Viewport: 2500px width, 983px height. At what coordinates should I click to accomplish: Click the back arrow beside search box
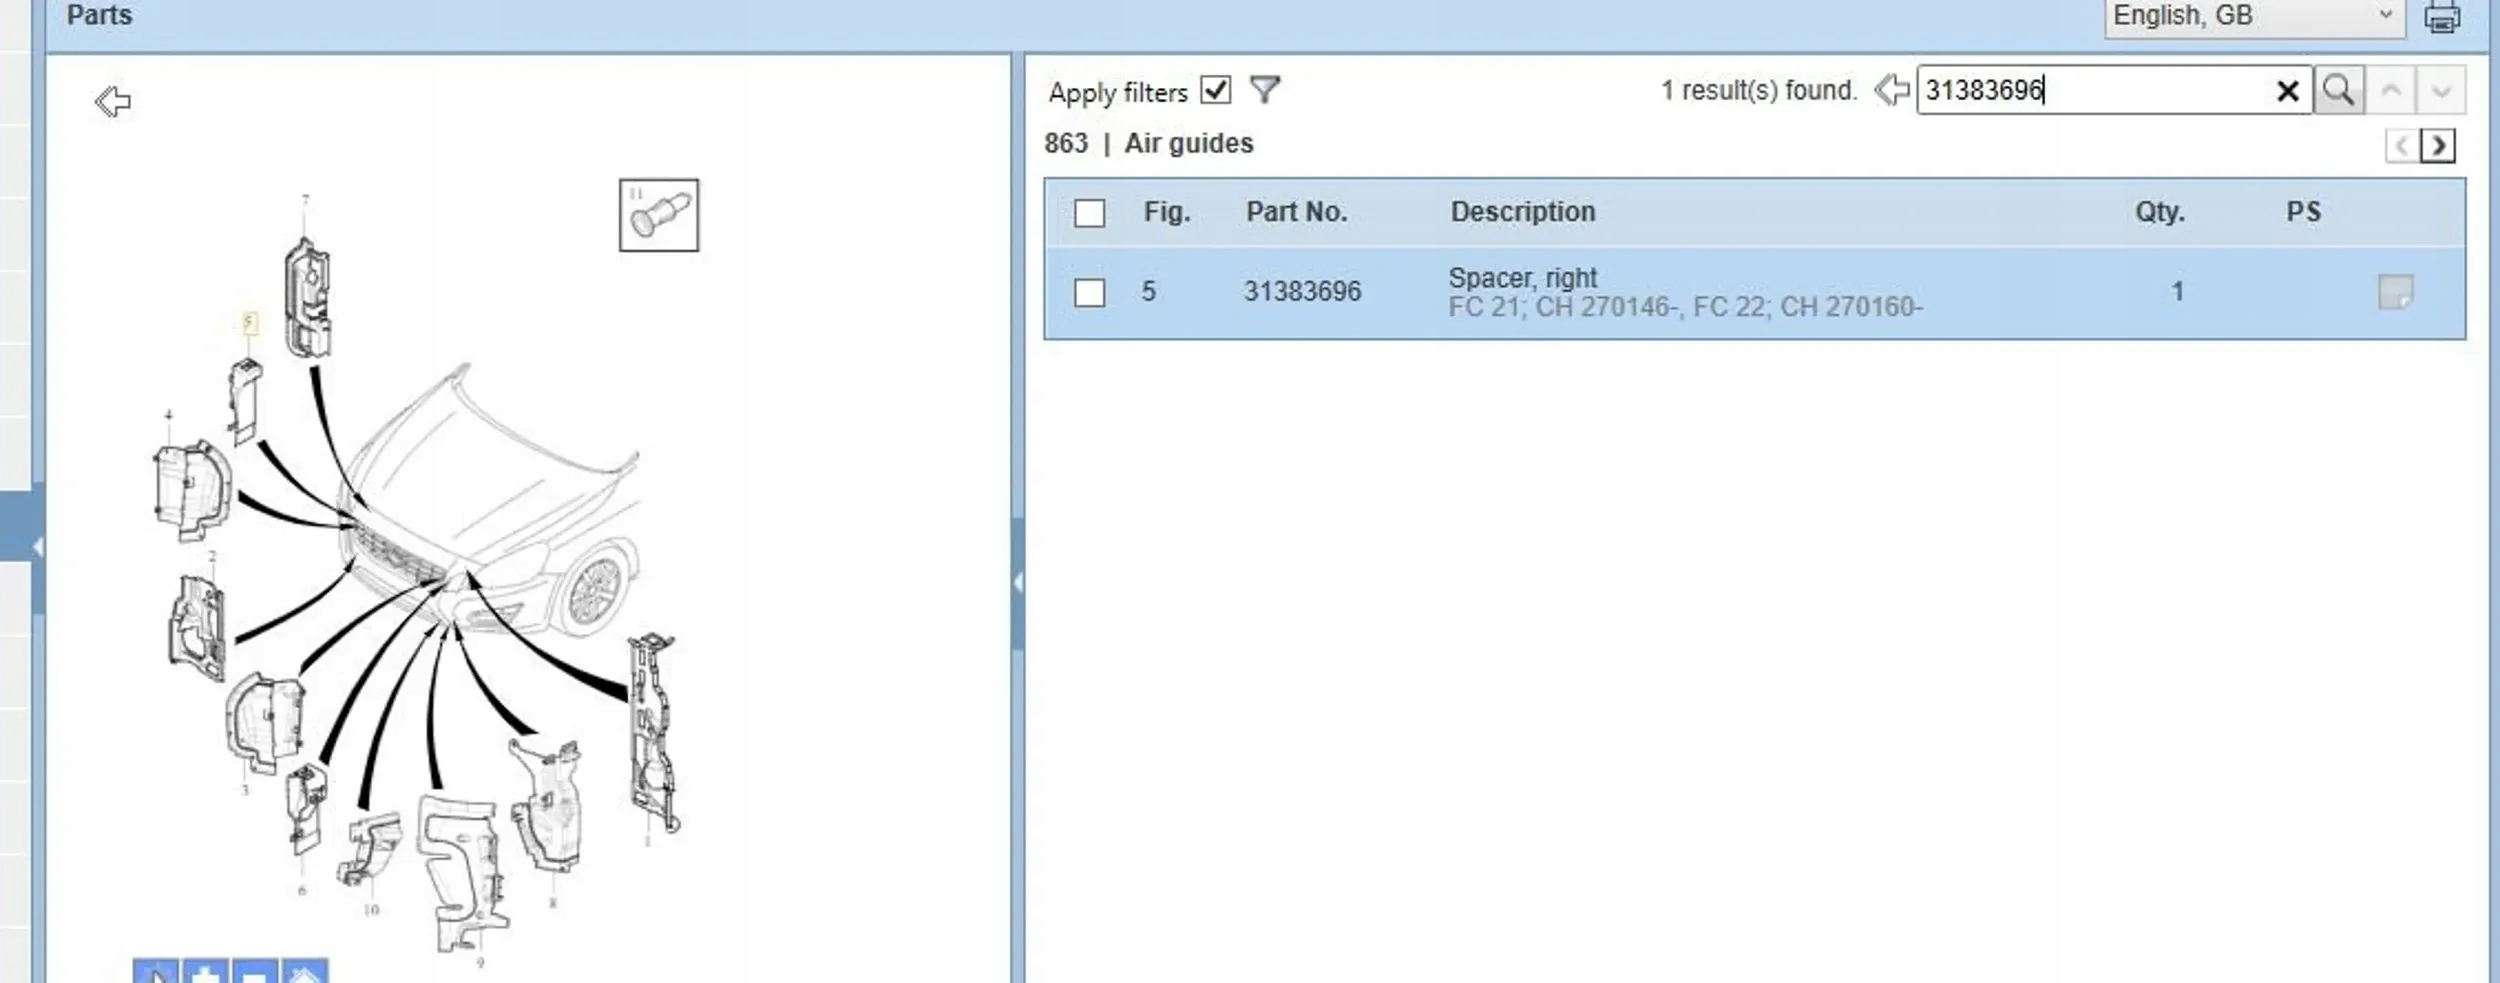1891,90
